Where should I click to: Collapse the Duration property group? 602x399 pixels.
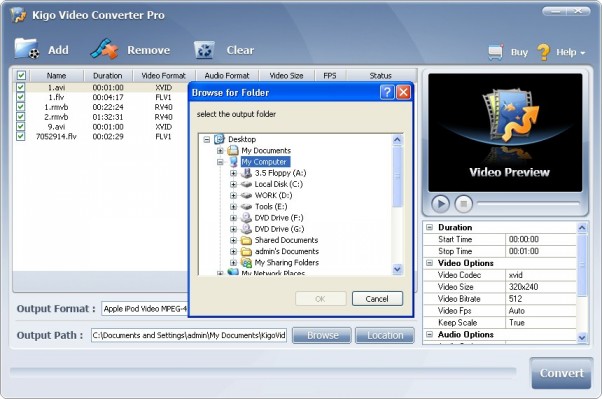[430, 227]
